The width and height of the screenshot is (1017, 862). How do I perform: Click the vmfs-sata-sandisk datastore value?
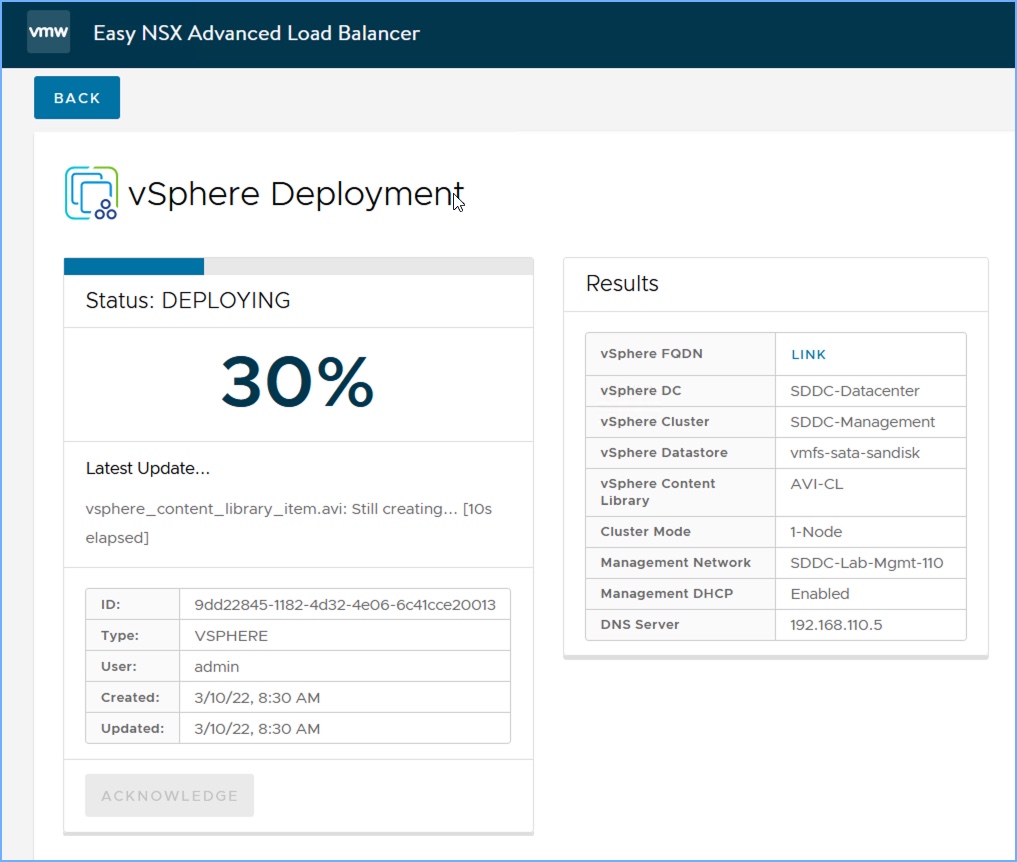854,453
